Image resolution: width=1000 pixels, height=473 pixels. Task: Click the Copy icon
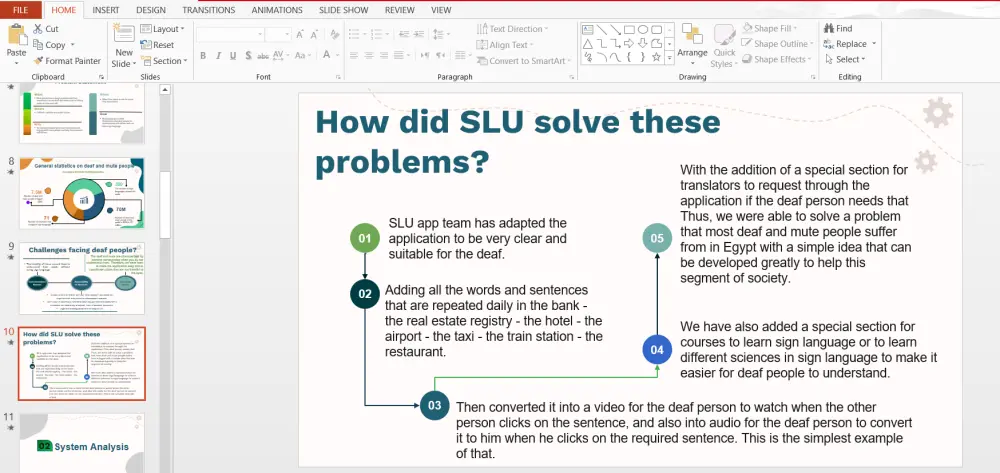pos(38,45)
